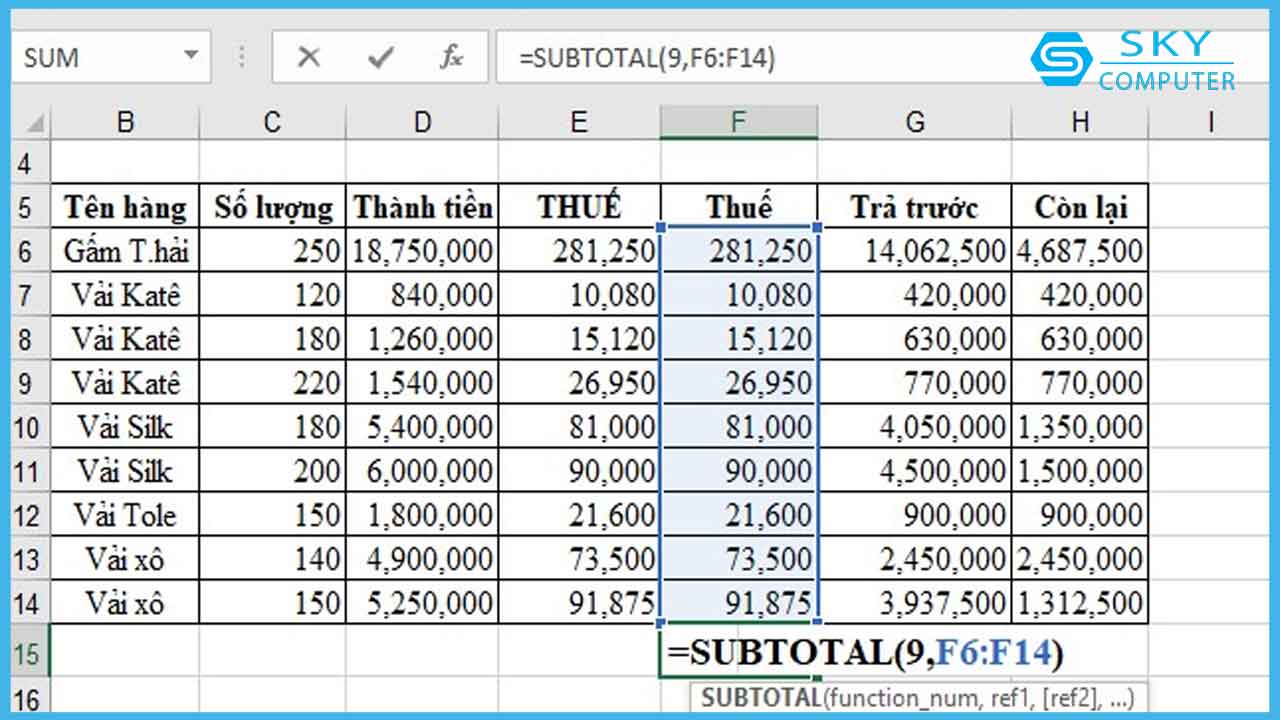This screenshot has width=1280, height=720.
Task: Select the 4,687,500 cell
Action: click(x=1080, y=250)
